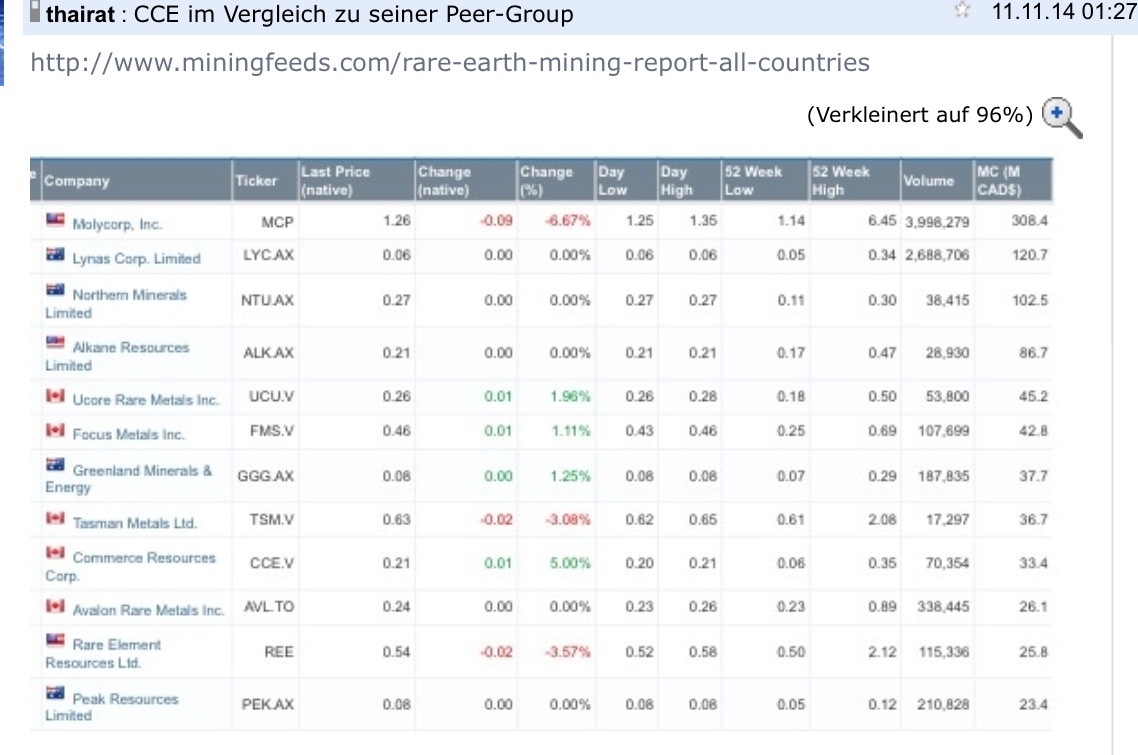
Task: Click the Australian flag beside Lynas Corp
Action: pos(55,256)
